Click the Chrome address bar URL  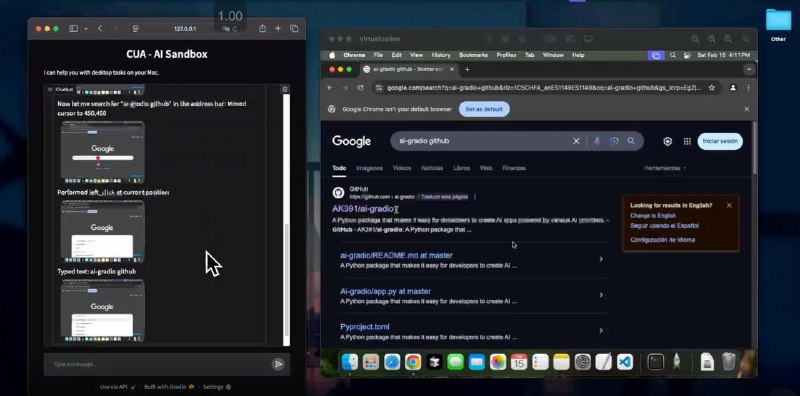click(x=544, y=88)
